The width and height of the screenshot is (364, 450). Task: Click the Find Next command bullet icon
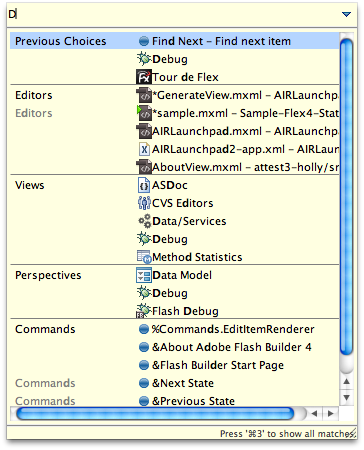pyautogui.click(x=144, y=41)
